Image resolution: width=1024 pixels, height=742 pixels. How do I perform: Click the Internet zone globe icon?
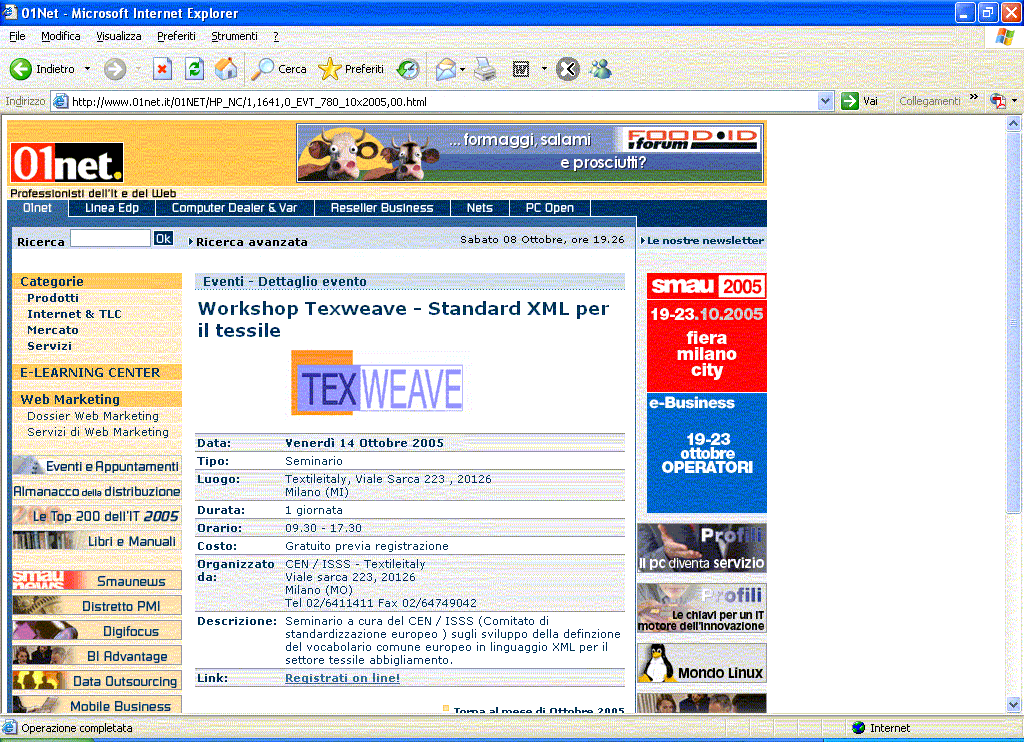point(859,728)
